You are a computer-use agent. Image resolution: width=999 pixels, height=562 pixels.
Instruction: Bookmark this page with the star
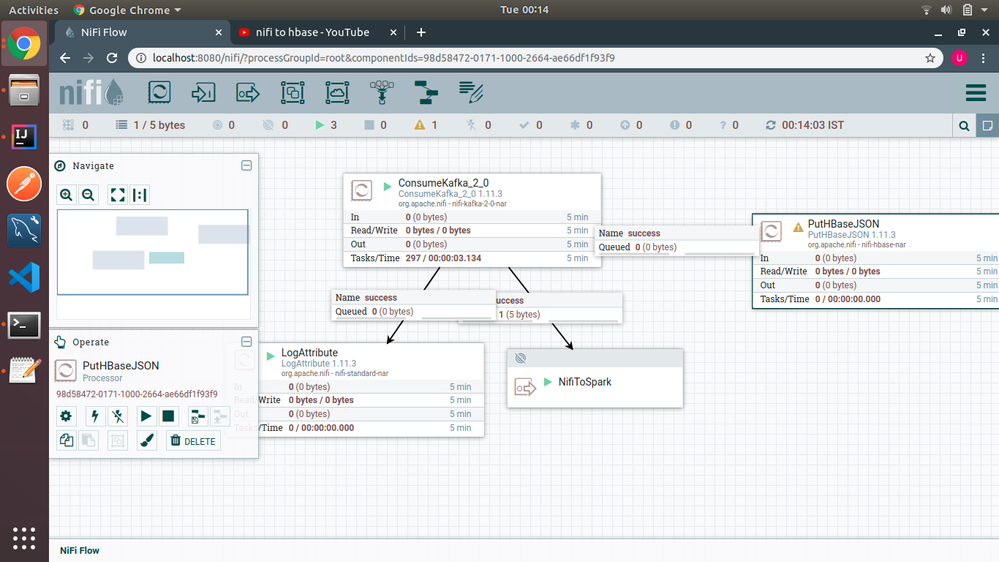pos(930,58)
